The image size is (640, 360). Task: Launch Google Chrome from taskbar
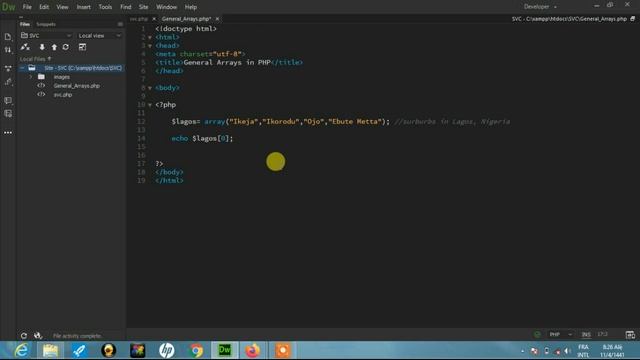pyautogui.click(x=196, y=351)
